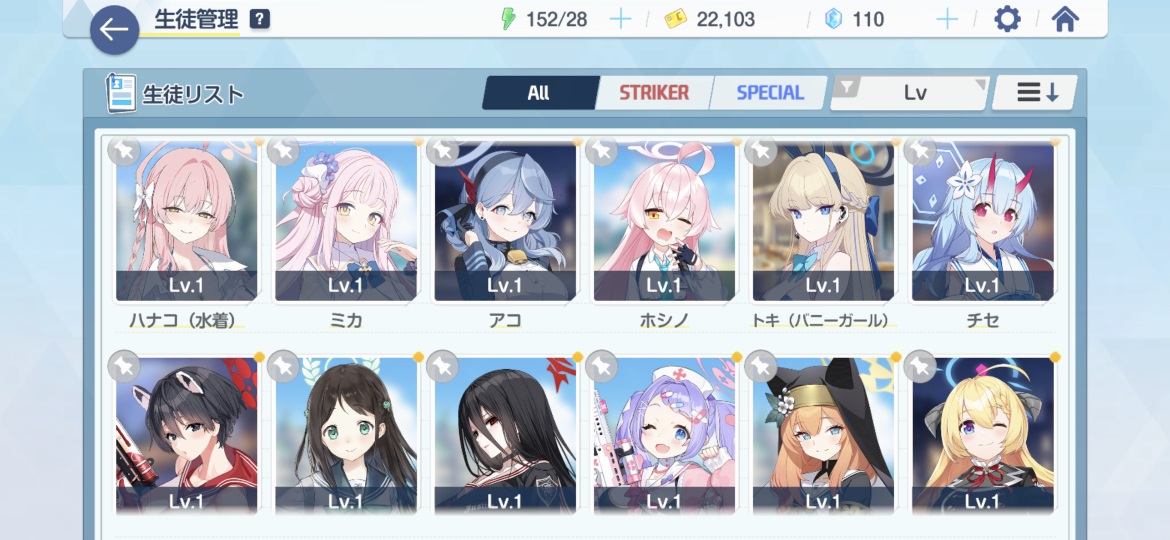Screen dimensions: 1170x540
Task: Return to lobby via home icon
Action: point(1065,19)
